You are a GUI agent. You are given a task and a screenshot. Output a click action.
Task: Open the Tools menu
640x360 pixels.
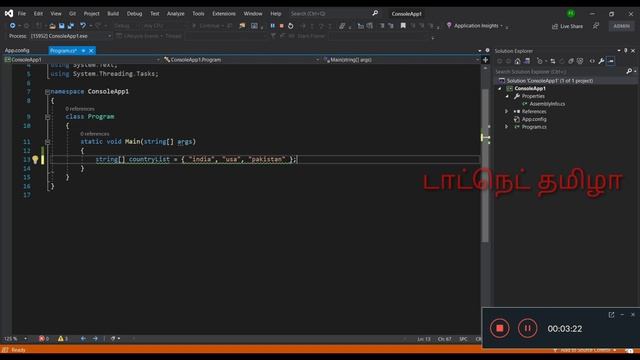coord(198,13)
